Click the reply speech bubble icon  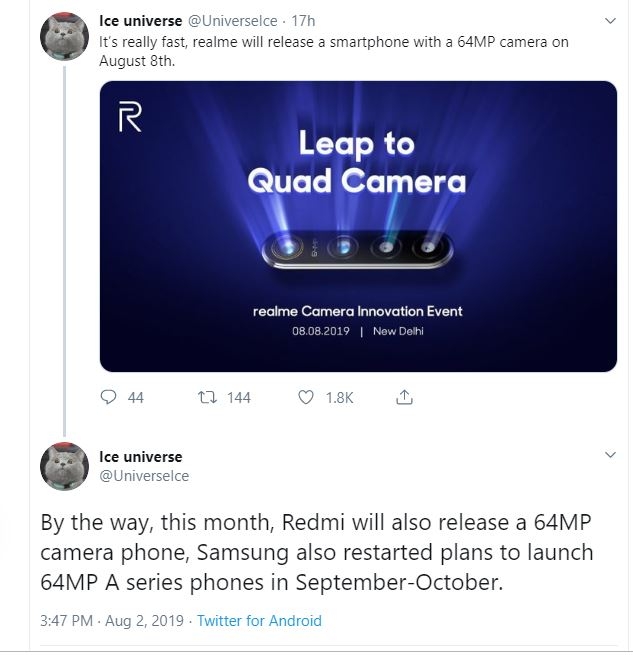(x=108, y=397)
